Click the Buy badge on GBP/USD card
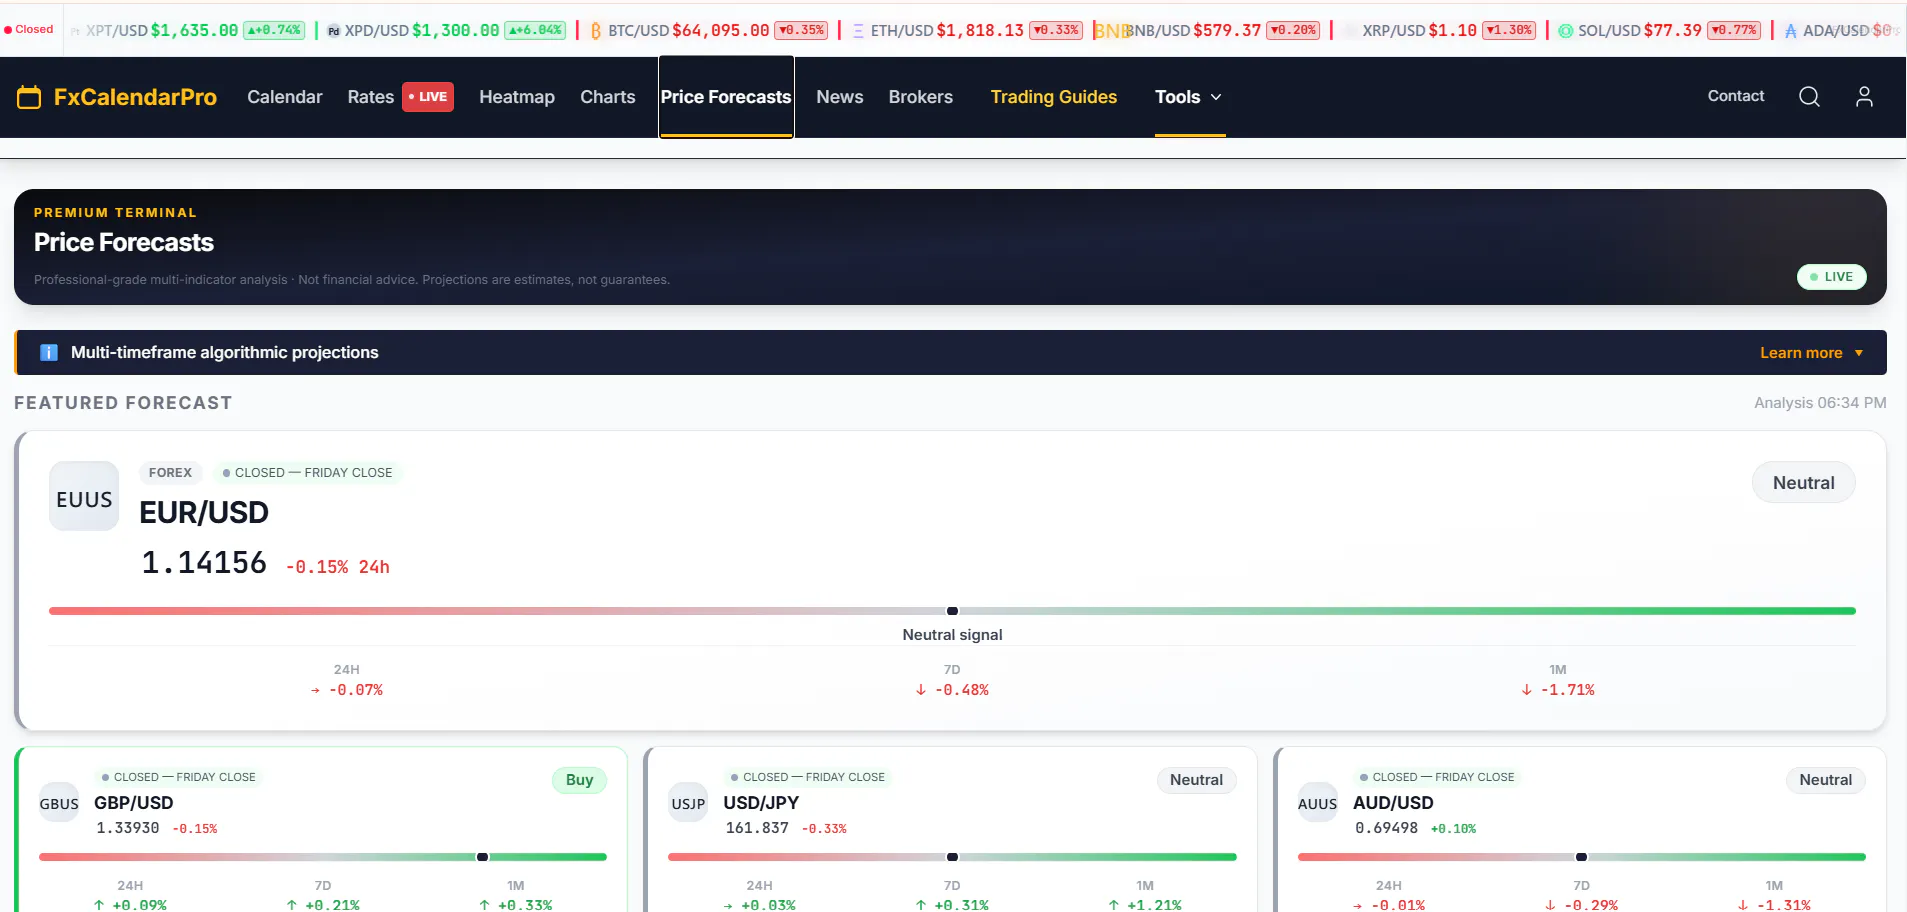1907x912 pixels. tap(580, 780)
